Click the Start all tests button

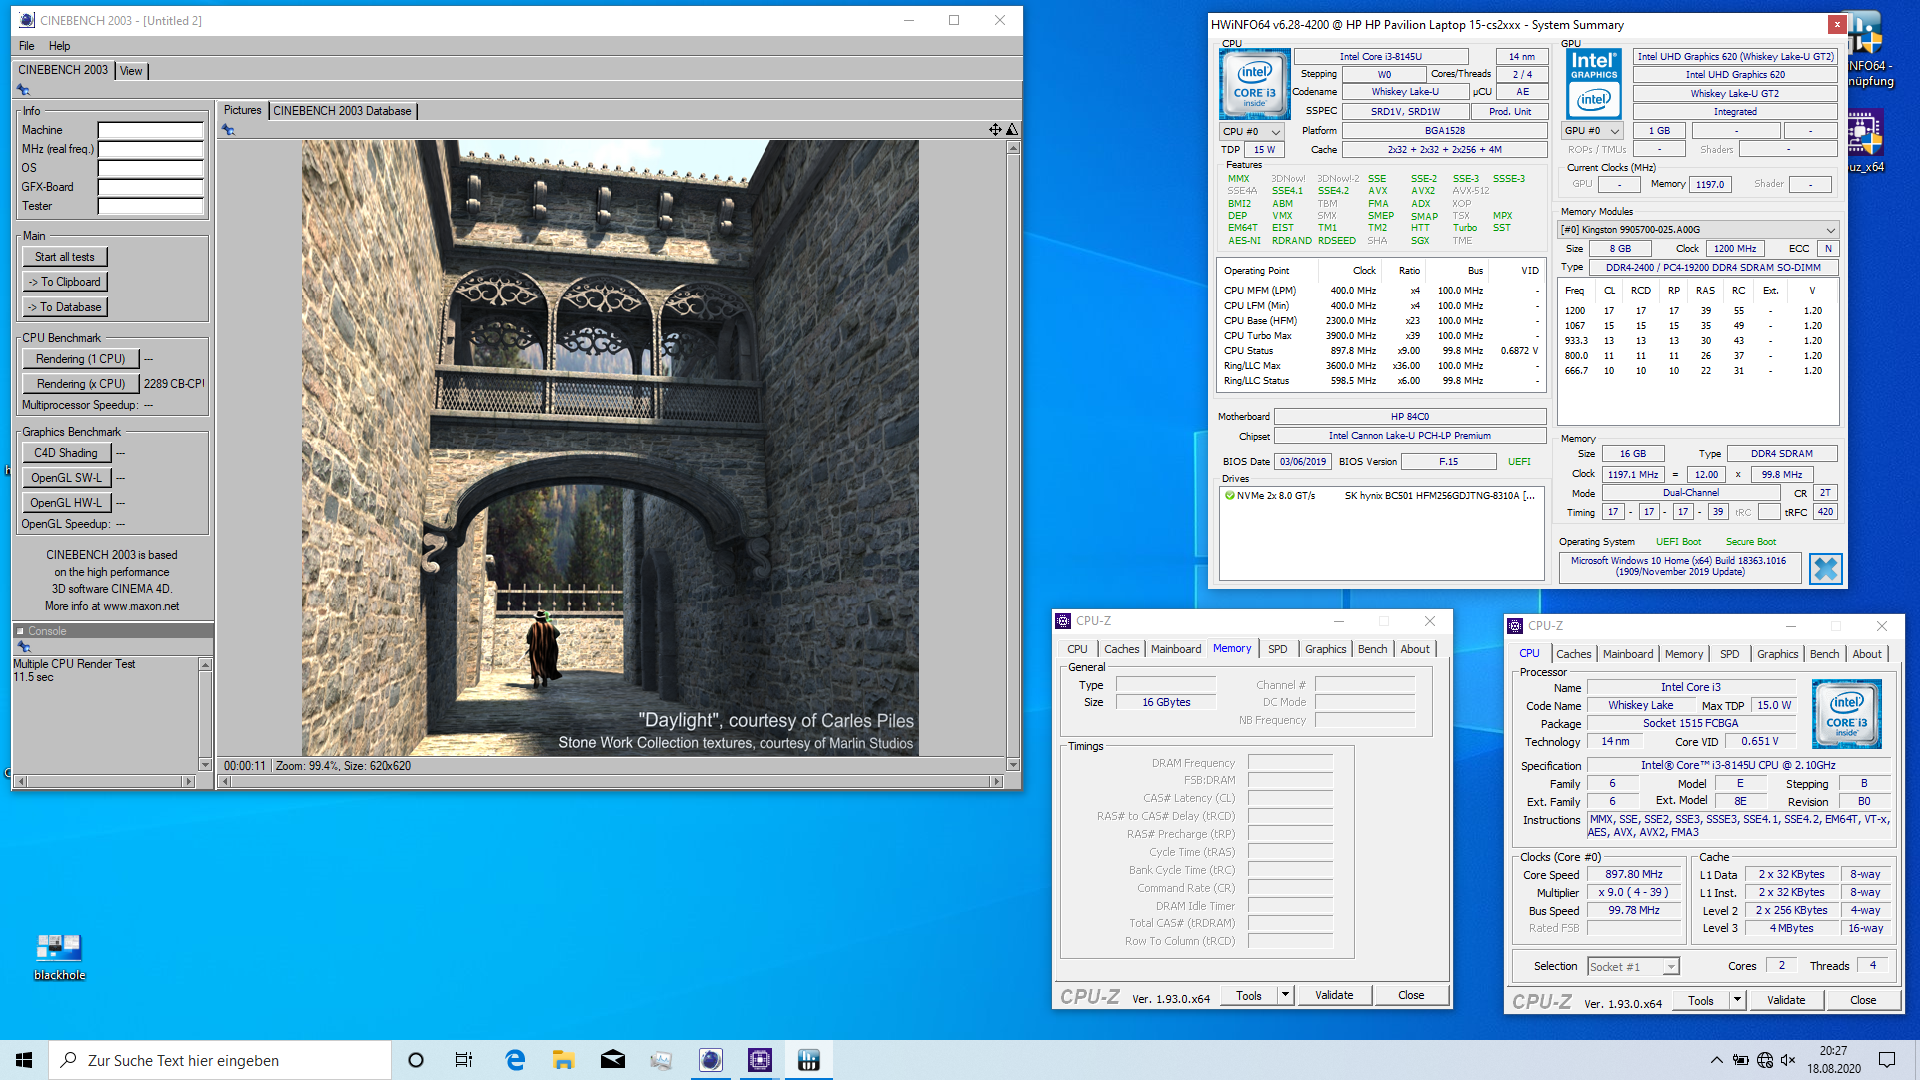click(x=65, y=257)
